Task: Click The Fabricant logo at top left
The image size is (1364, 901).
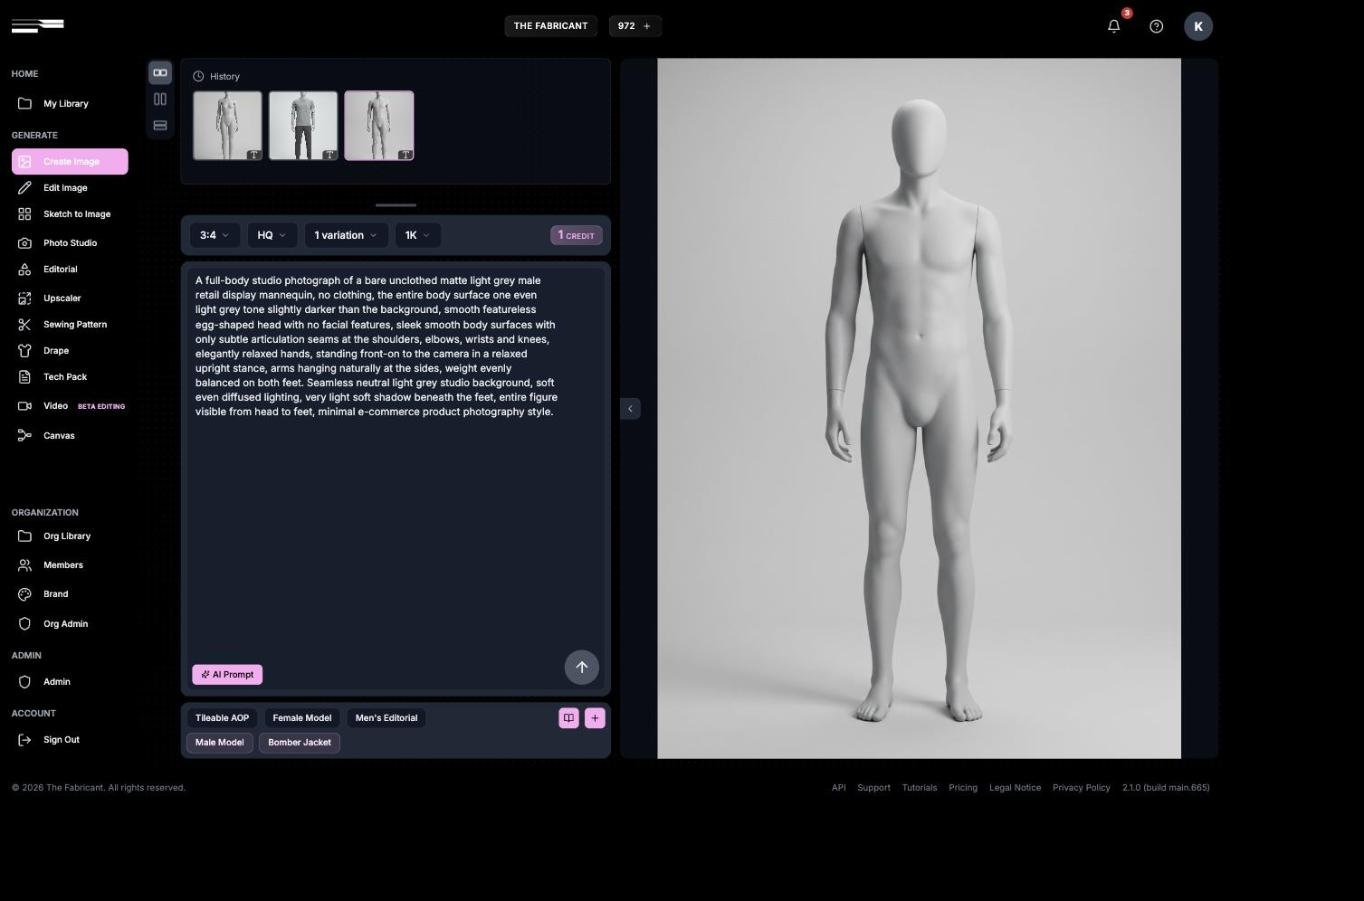Action: pyautogui.click(x=38, y=25)
